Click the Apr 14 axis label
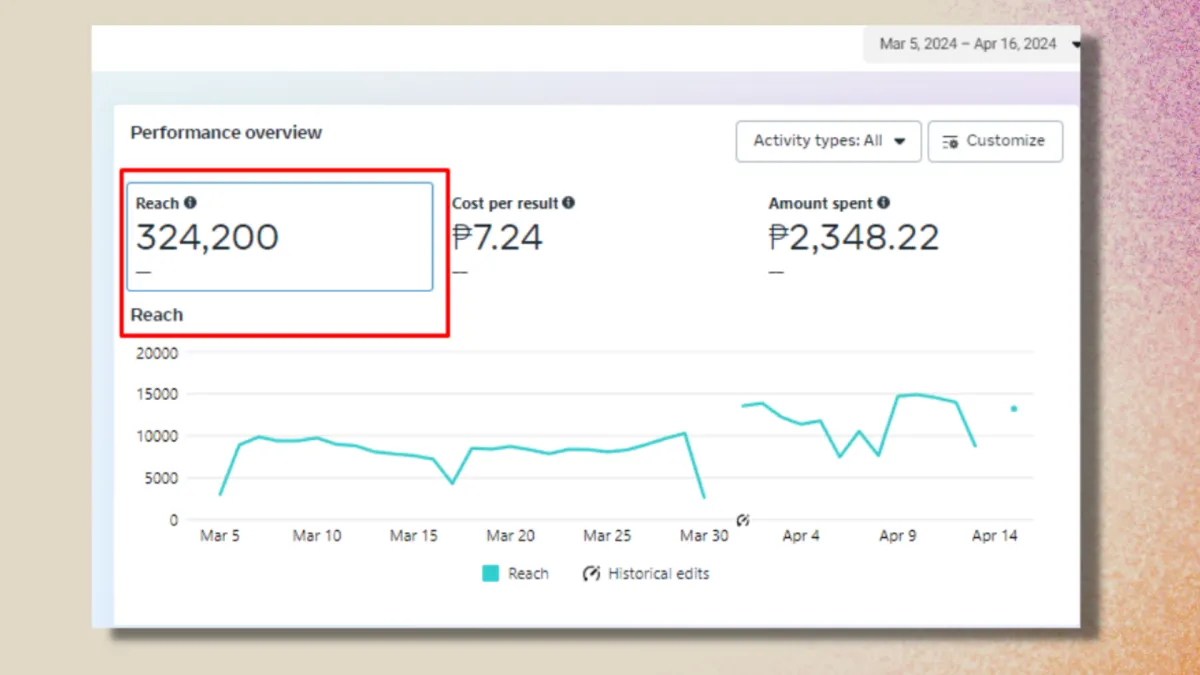This screenshot has height=675, width=1200. (x=995, y=536)
